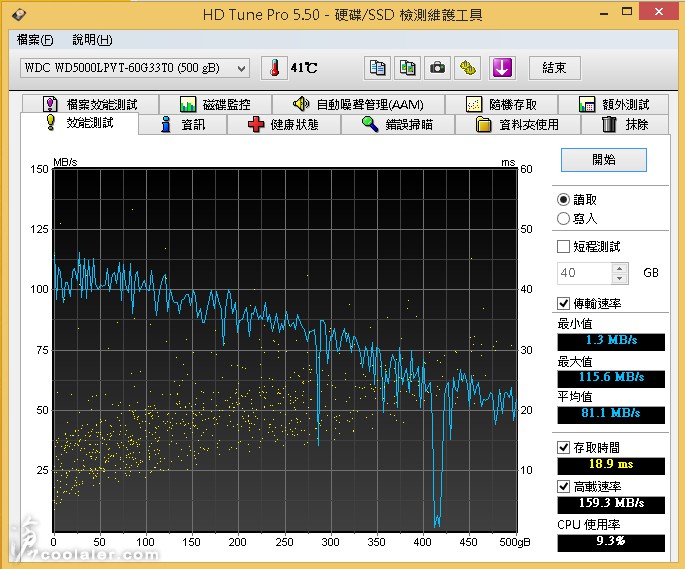Click the 81.1 MB/s average value
This screenshot has width=685, height=569.
tap(611, 414)
